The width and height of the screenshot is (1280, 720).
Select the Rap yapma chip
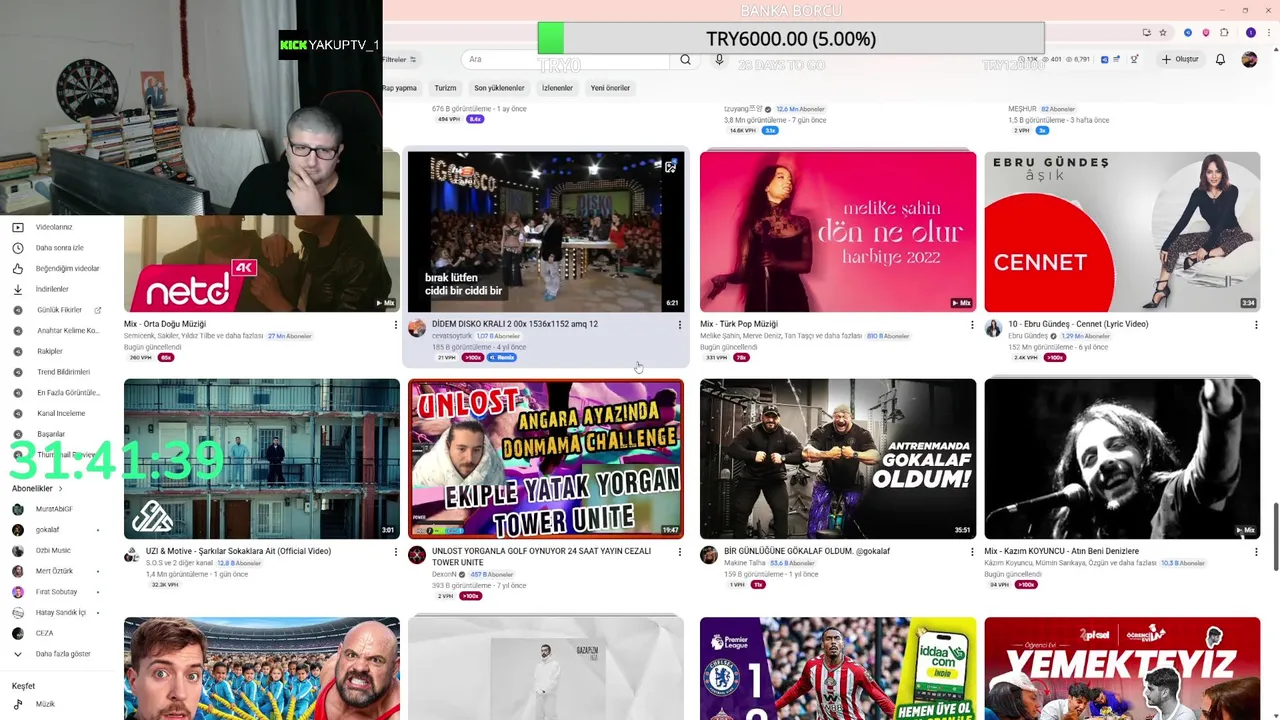click(400, 88)
